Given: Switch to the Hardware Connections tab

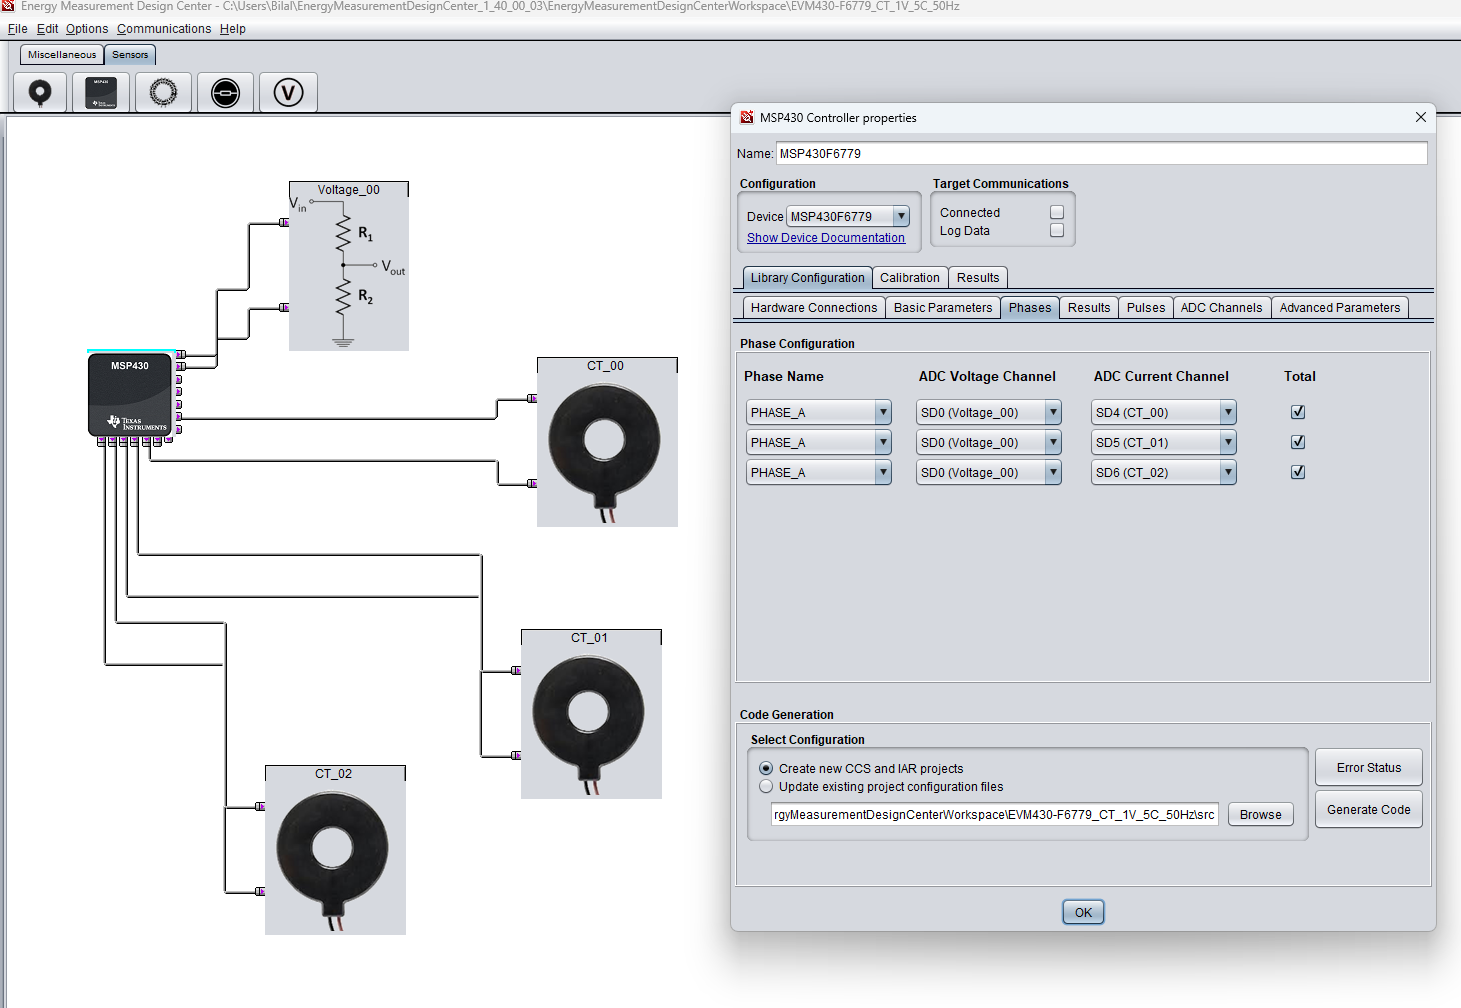Looking at the screenshot, I should pos(814,308).
